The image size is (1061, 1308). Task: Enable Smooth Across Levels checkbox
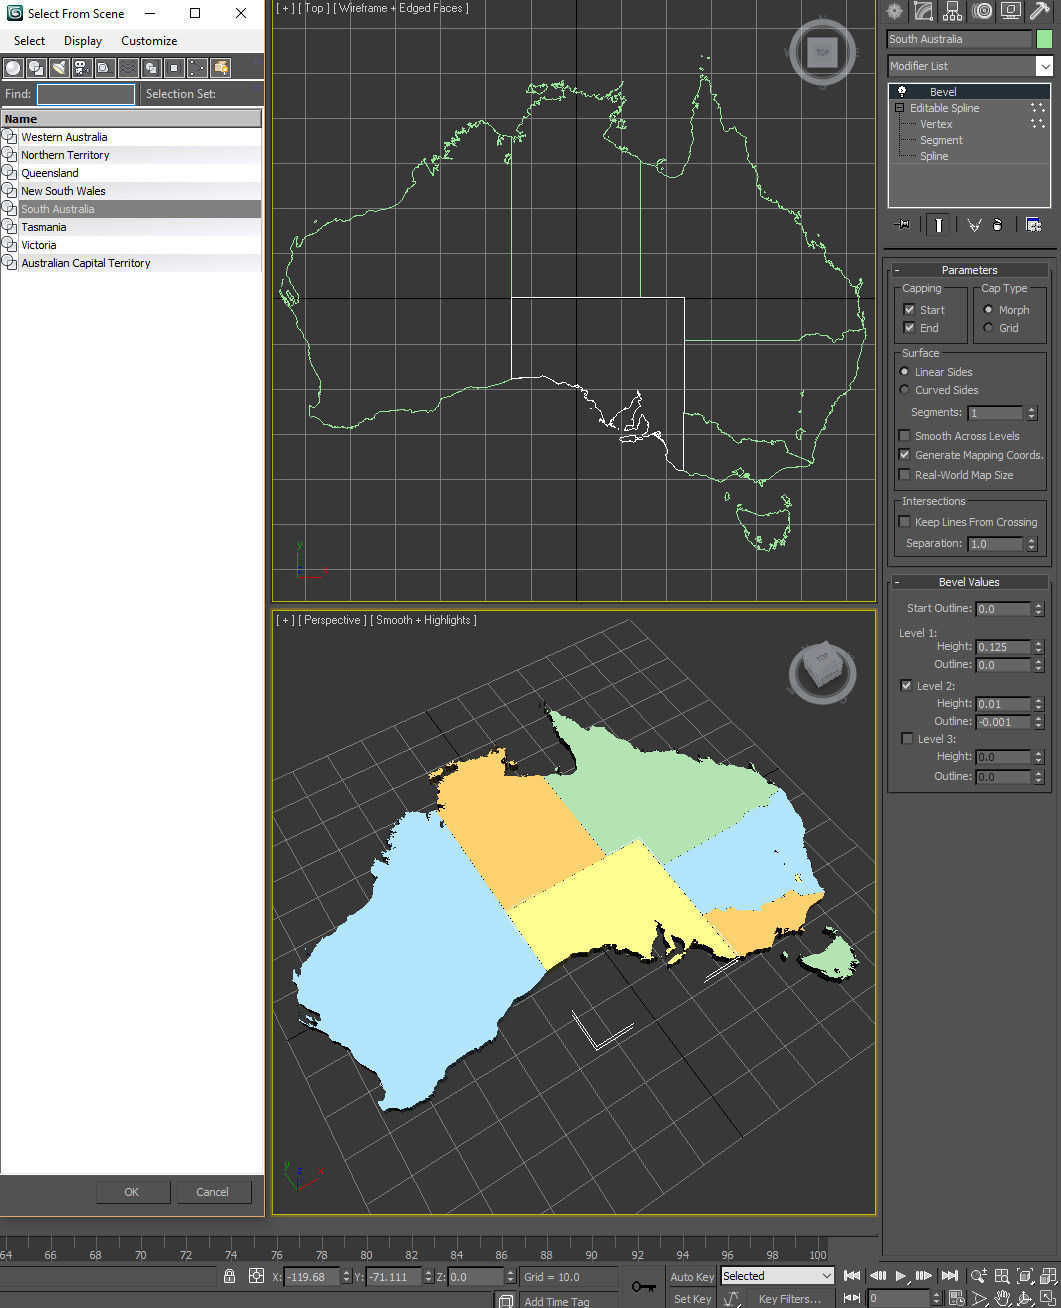pos(904,436)
